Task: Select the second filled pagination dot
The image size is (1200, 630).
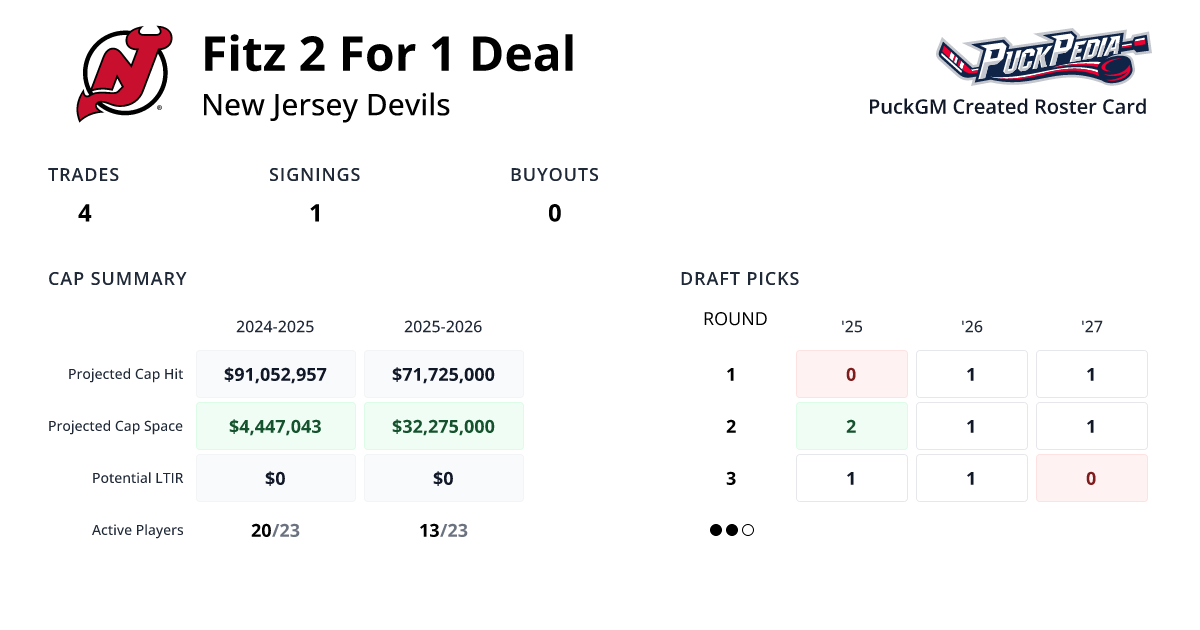Action: tap(732, 530)
